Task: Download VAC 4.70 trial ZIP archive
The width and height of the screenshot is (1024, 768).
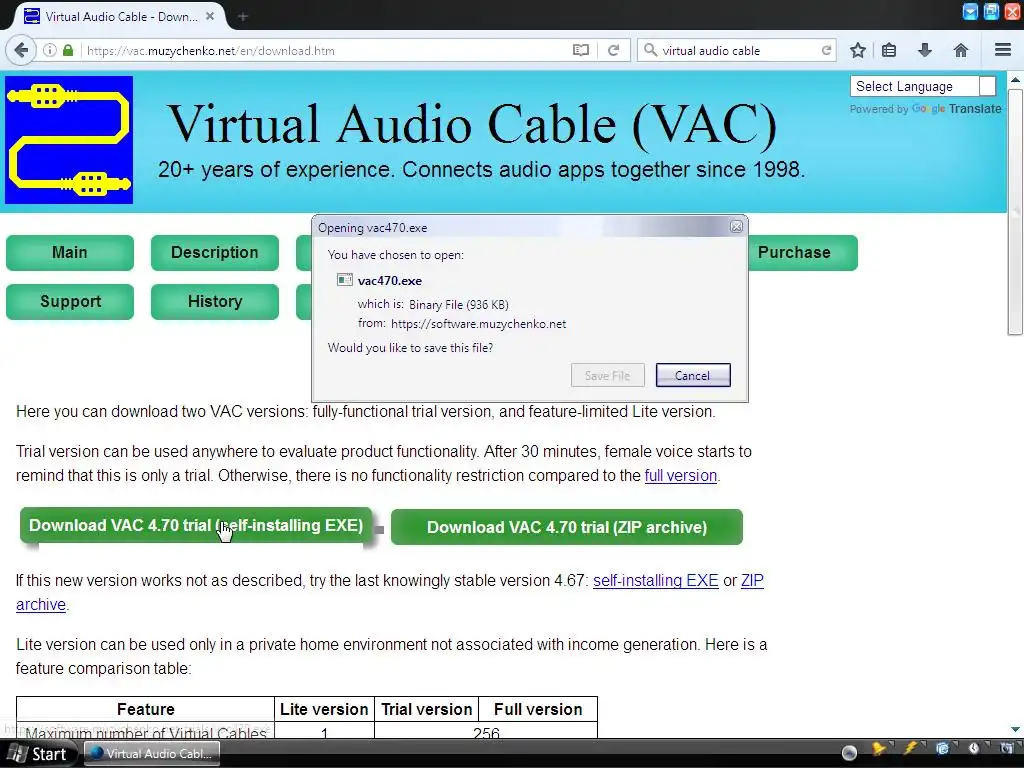Action: click(567, 527)
